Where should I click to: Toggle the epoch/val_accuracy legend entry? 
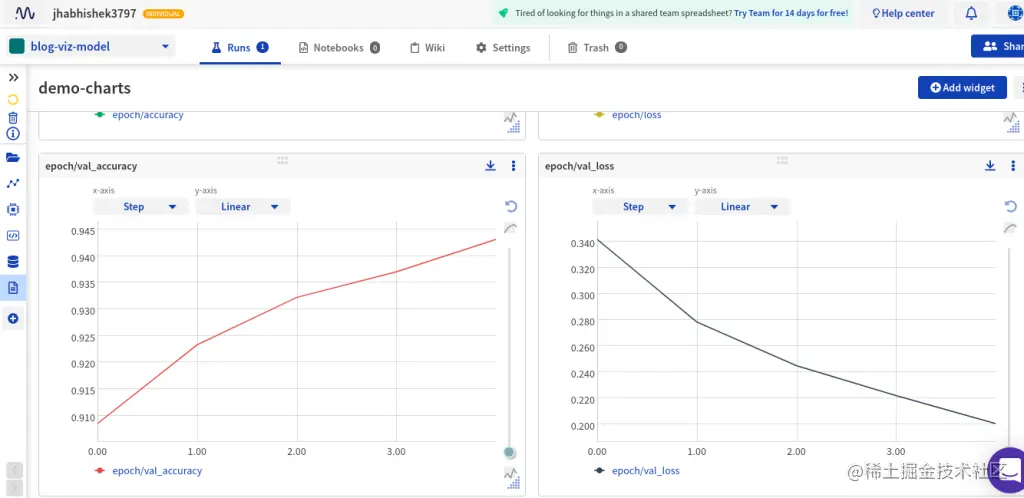(148, 471)
